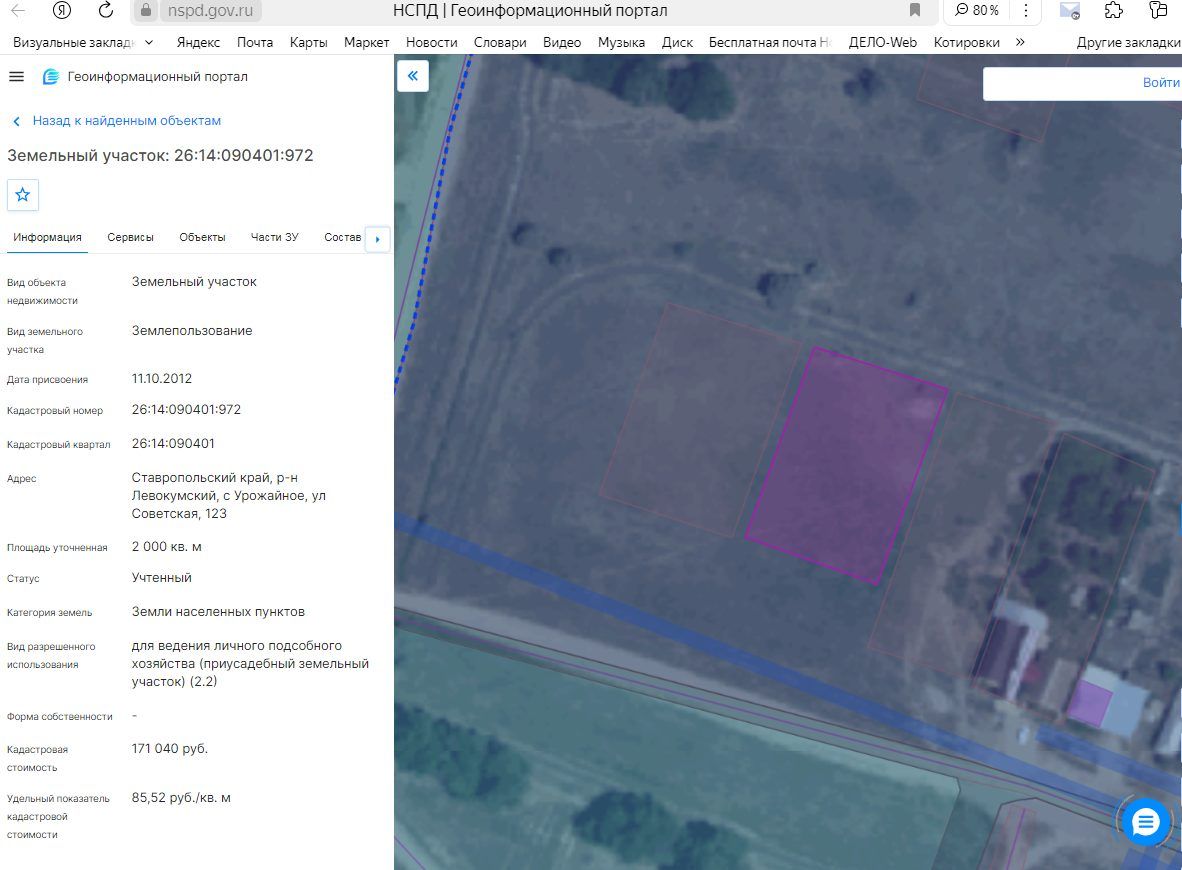Open the Маркет bookmark
The image size is (1182, 870).
pyautogui.click(x=366, y=42)
